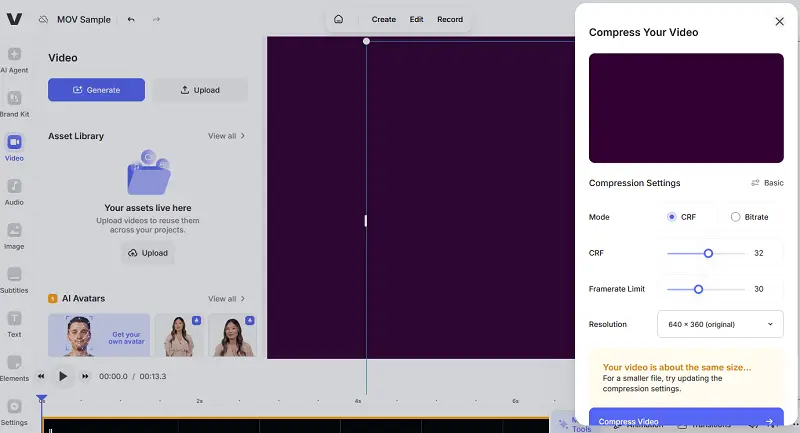Rename the MOV Sample project title
The height and width of the screenshot is (433, 800).
coord(84,19)
